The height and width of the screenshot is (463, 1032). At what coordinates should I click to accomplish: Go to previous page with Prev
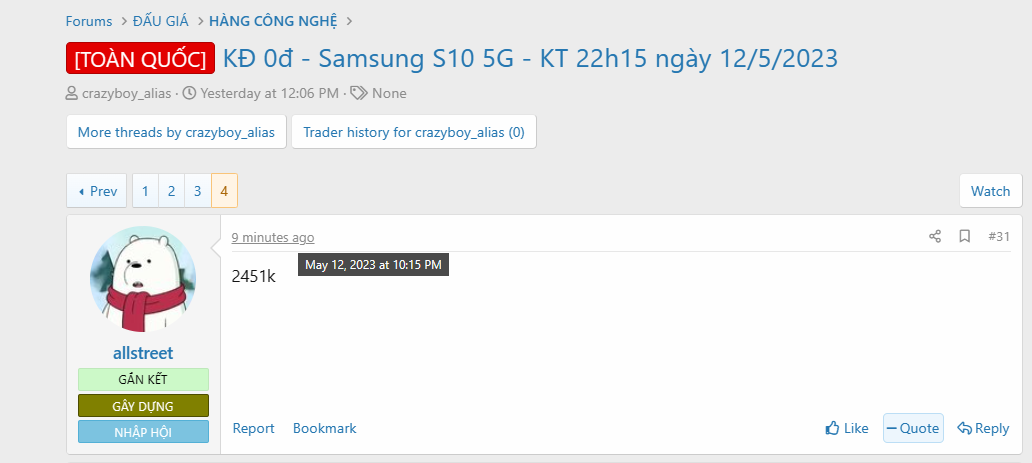(x=97, y=191)
